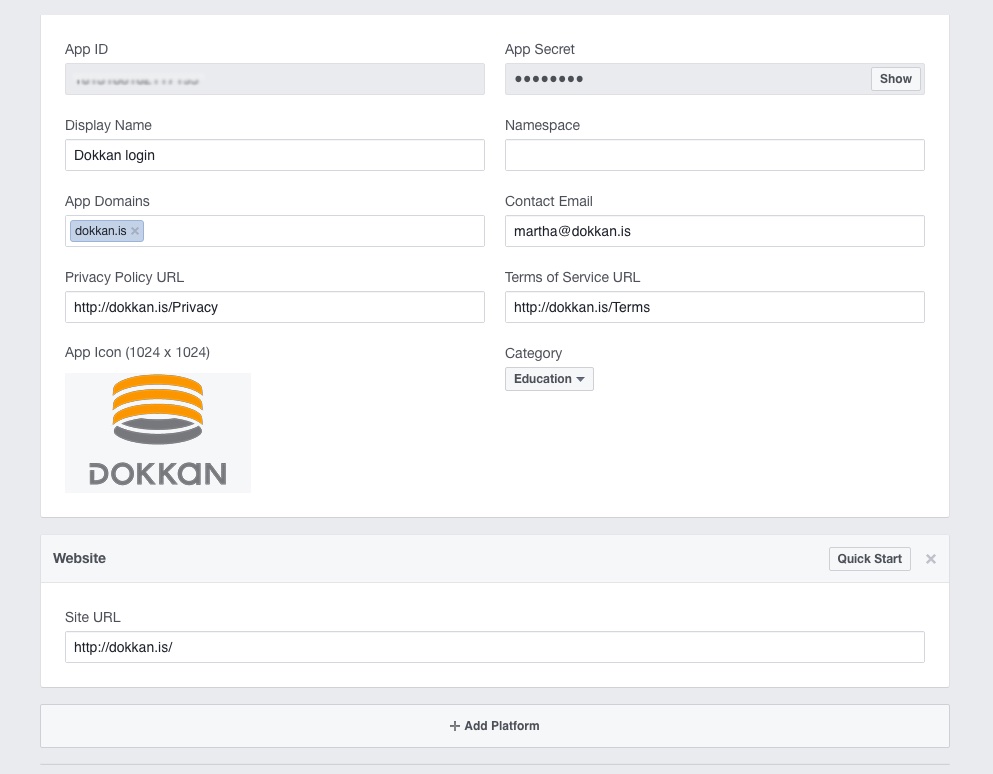The height and width of the screenshot is (774, 993).
Task: Click the Category label above dropdown
Action: pyautogui.click(x=533, y=353)
